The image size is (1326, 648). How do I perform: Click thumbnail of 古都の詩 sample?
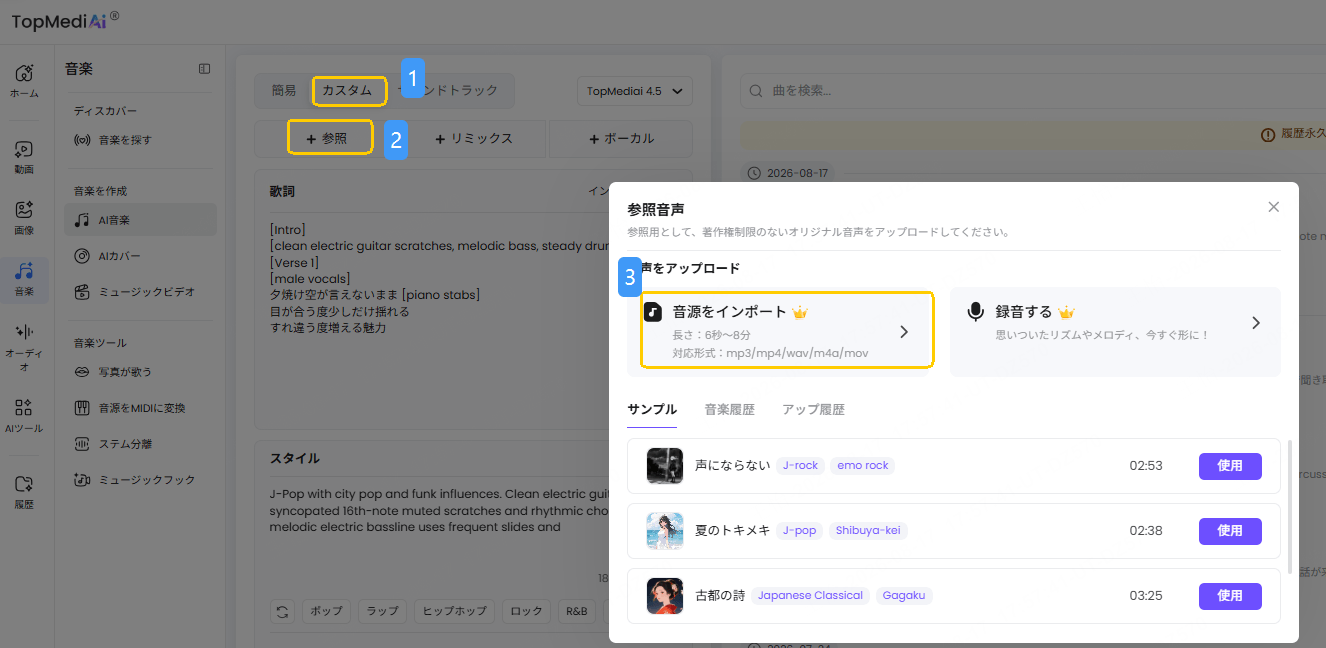click(x=665, y=596)
